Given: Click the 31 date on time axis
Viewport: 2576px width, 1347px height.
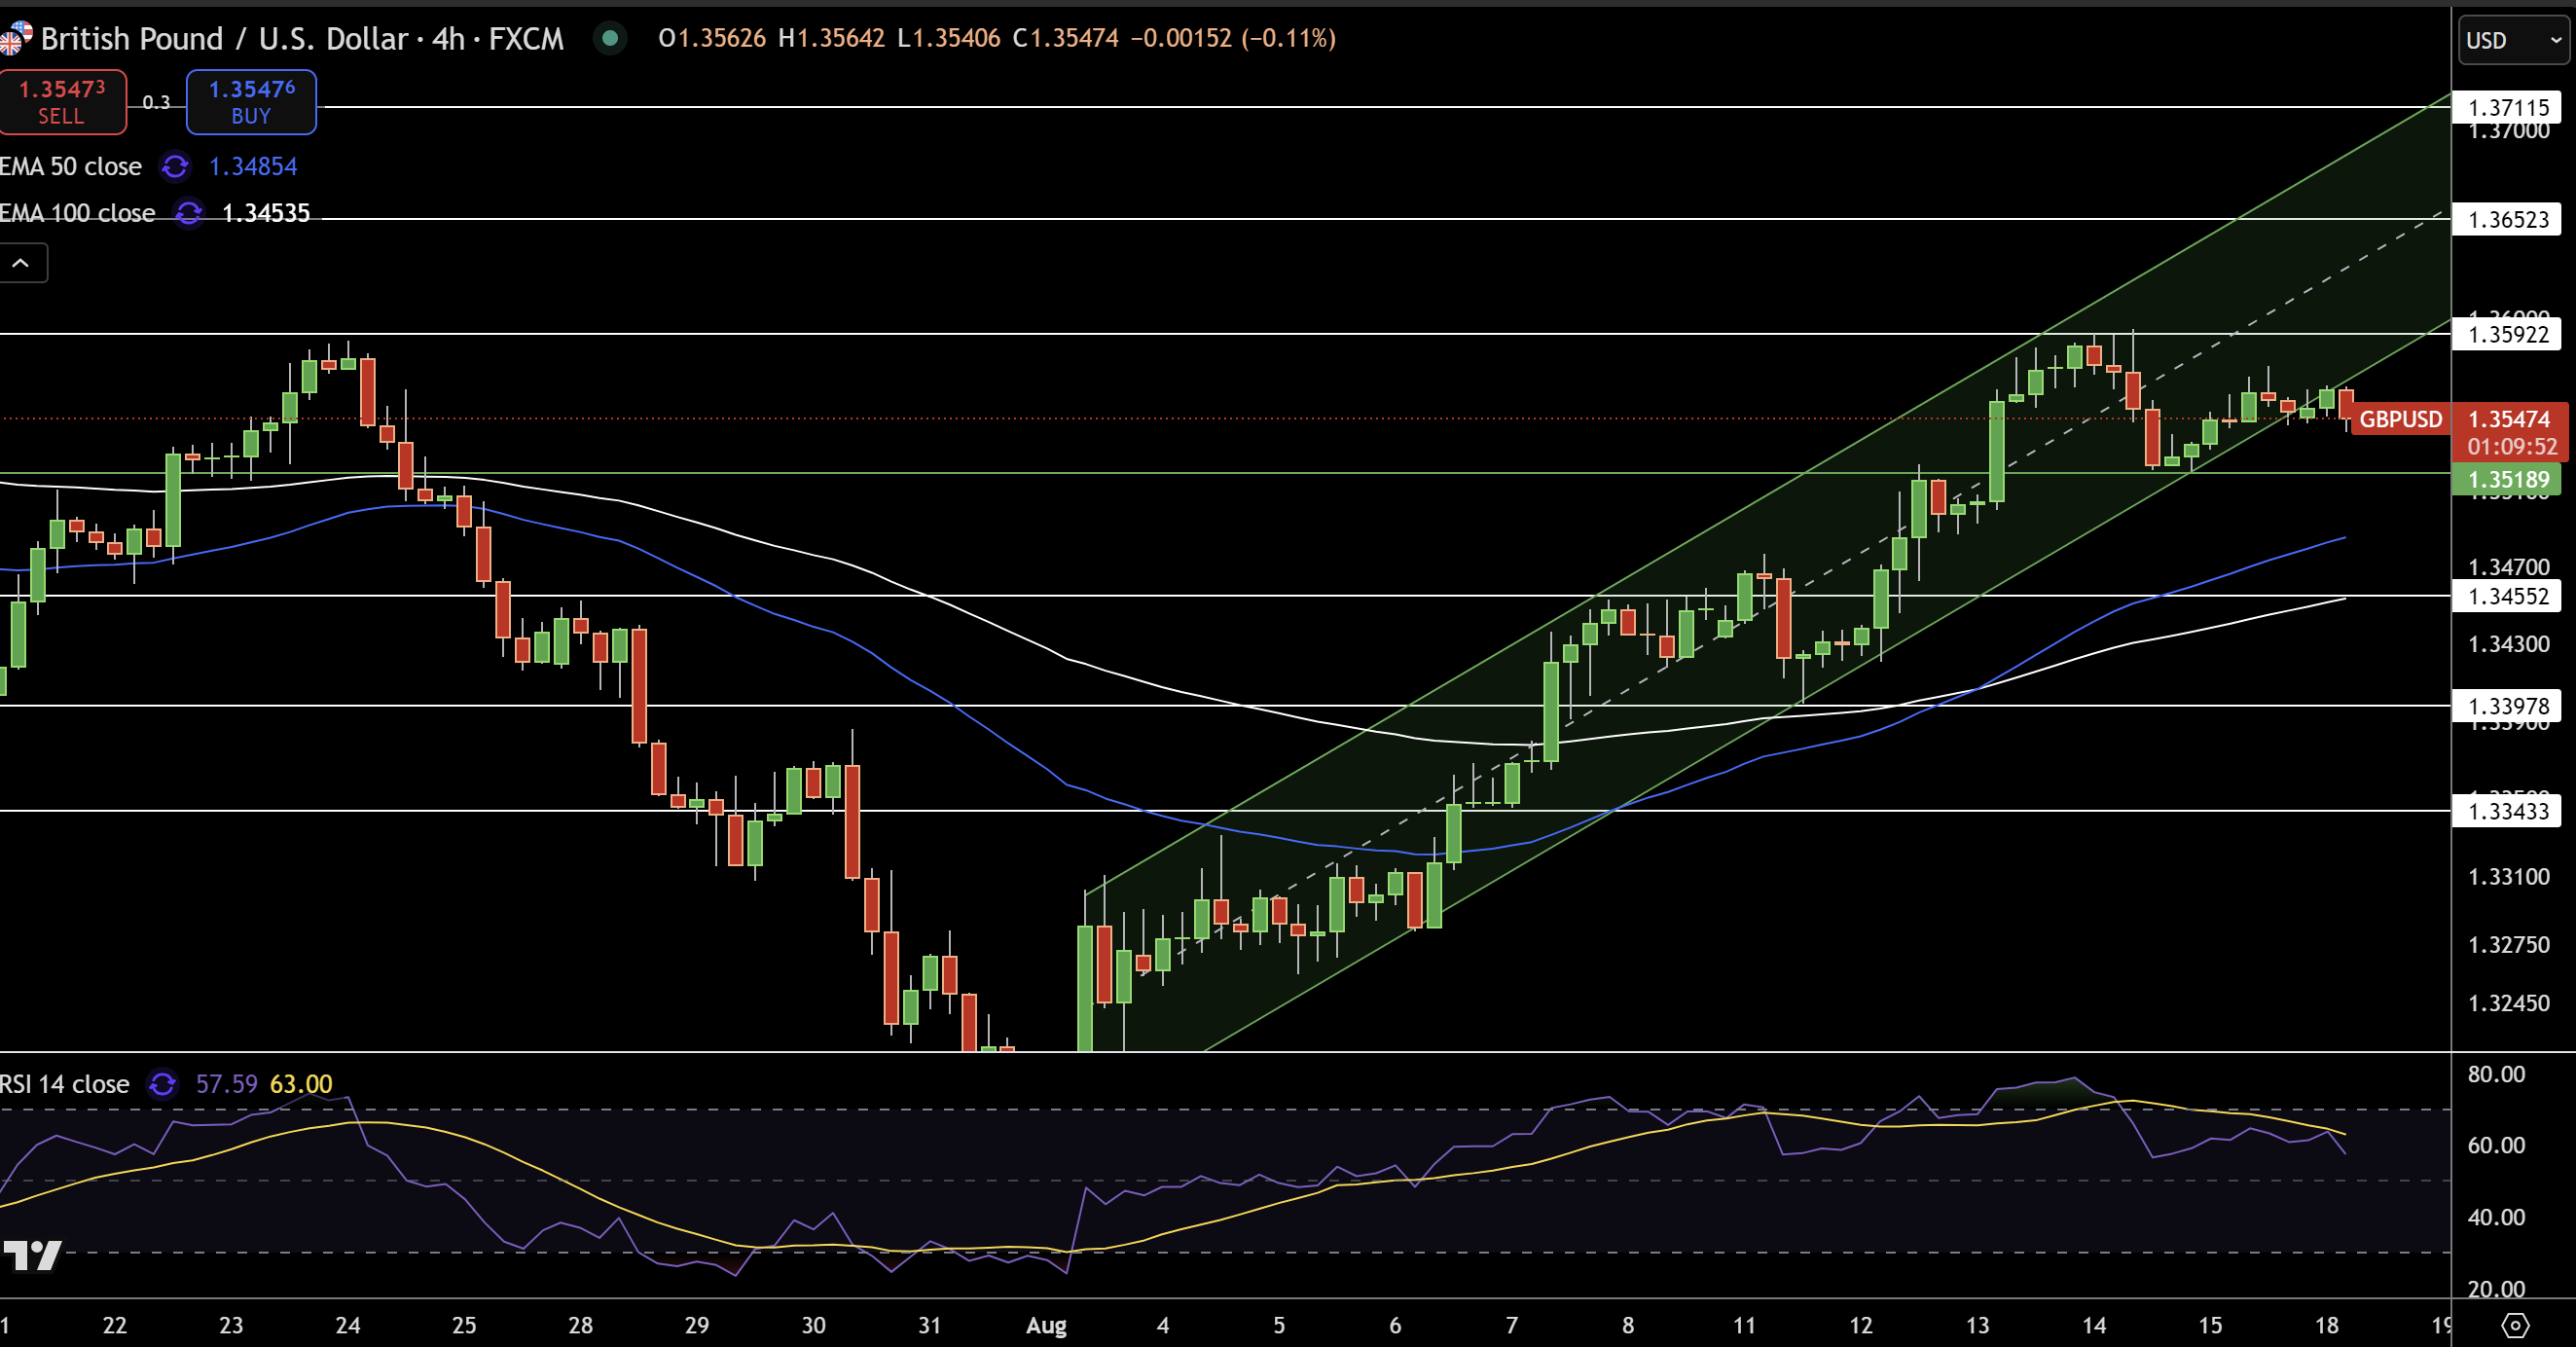Looking at the screenshot, I should [930, 1326].
